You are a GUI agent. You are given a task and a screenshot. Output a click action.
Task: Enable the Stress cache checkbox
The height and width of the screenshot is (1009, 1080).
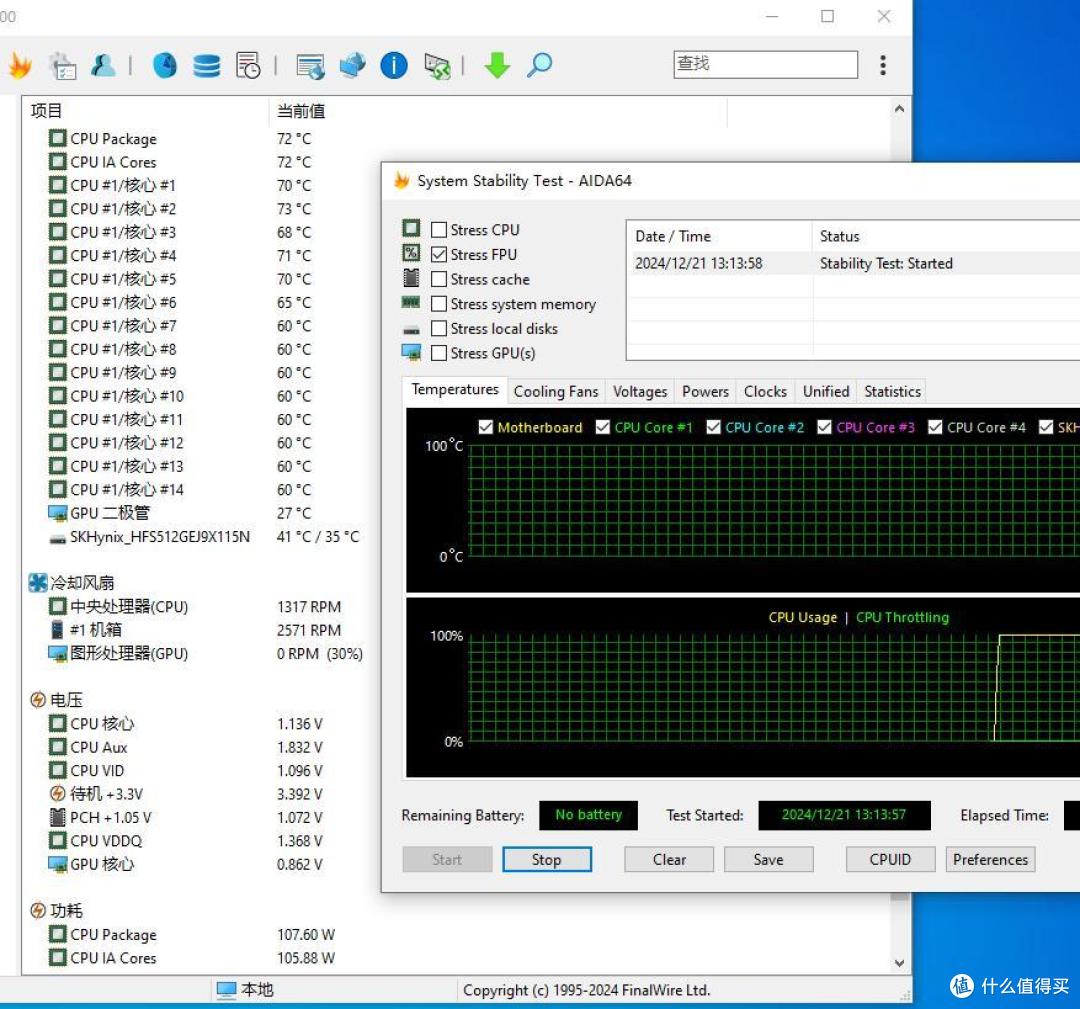click(x=439, y=279)
